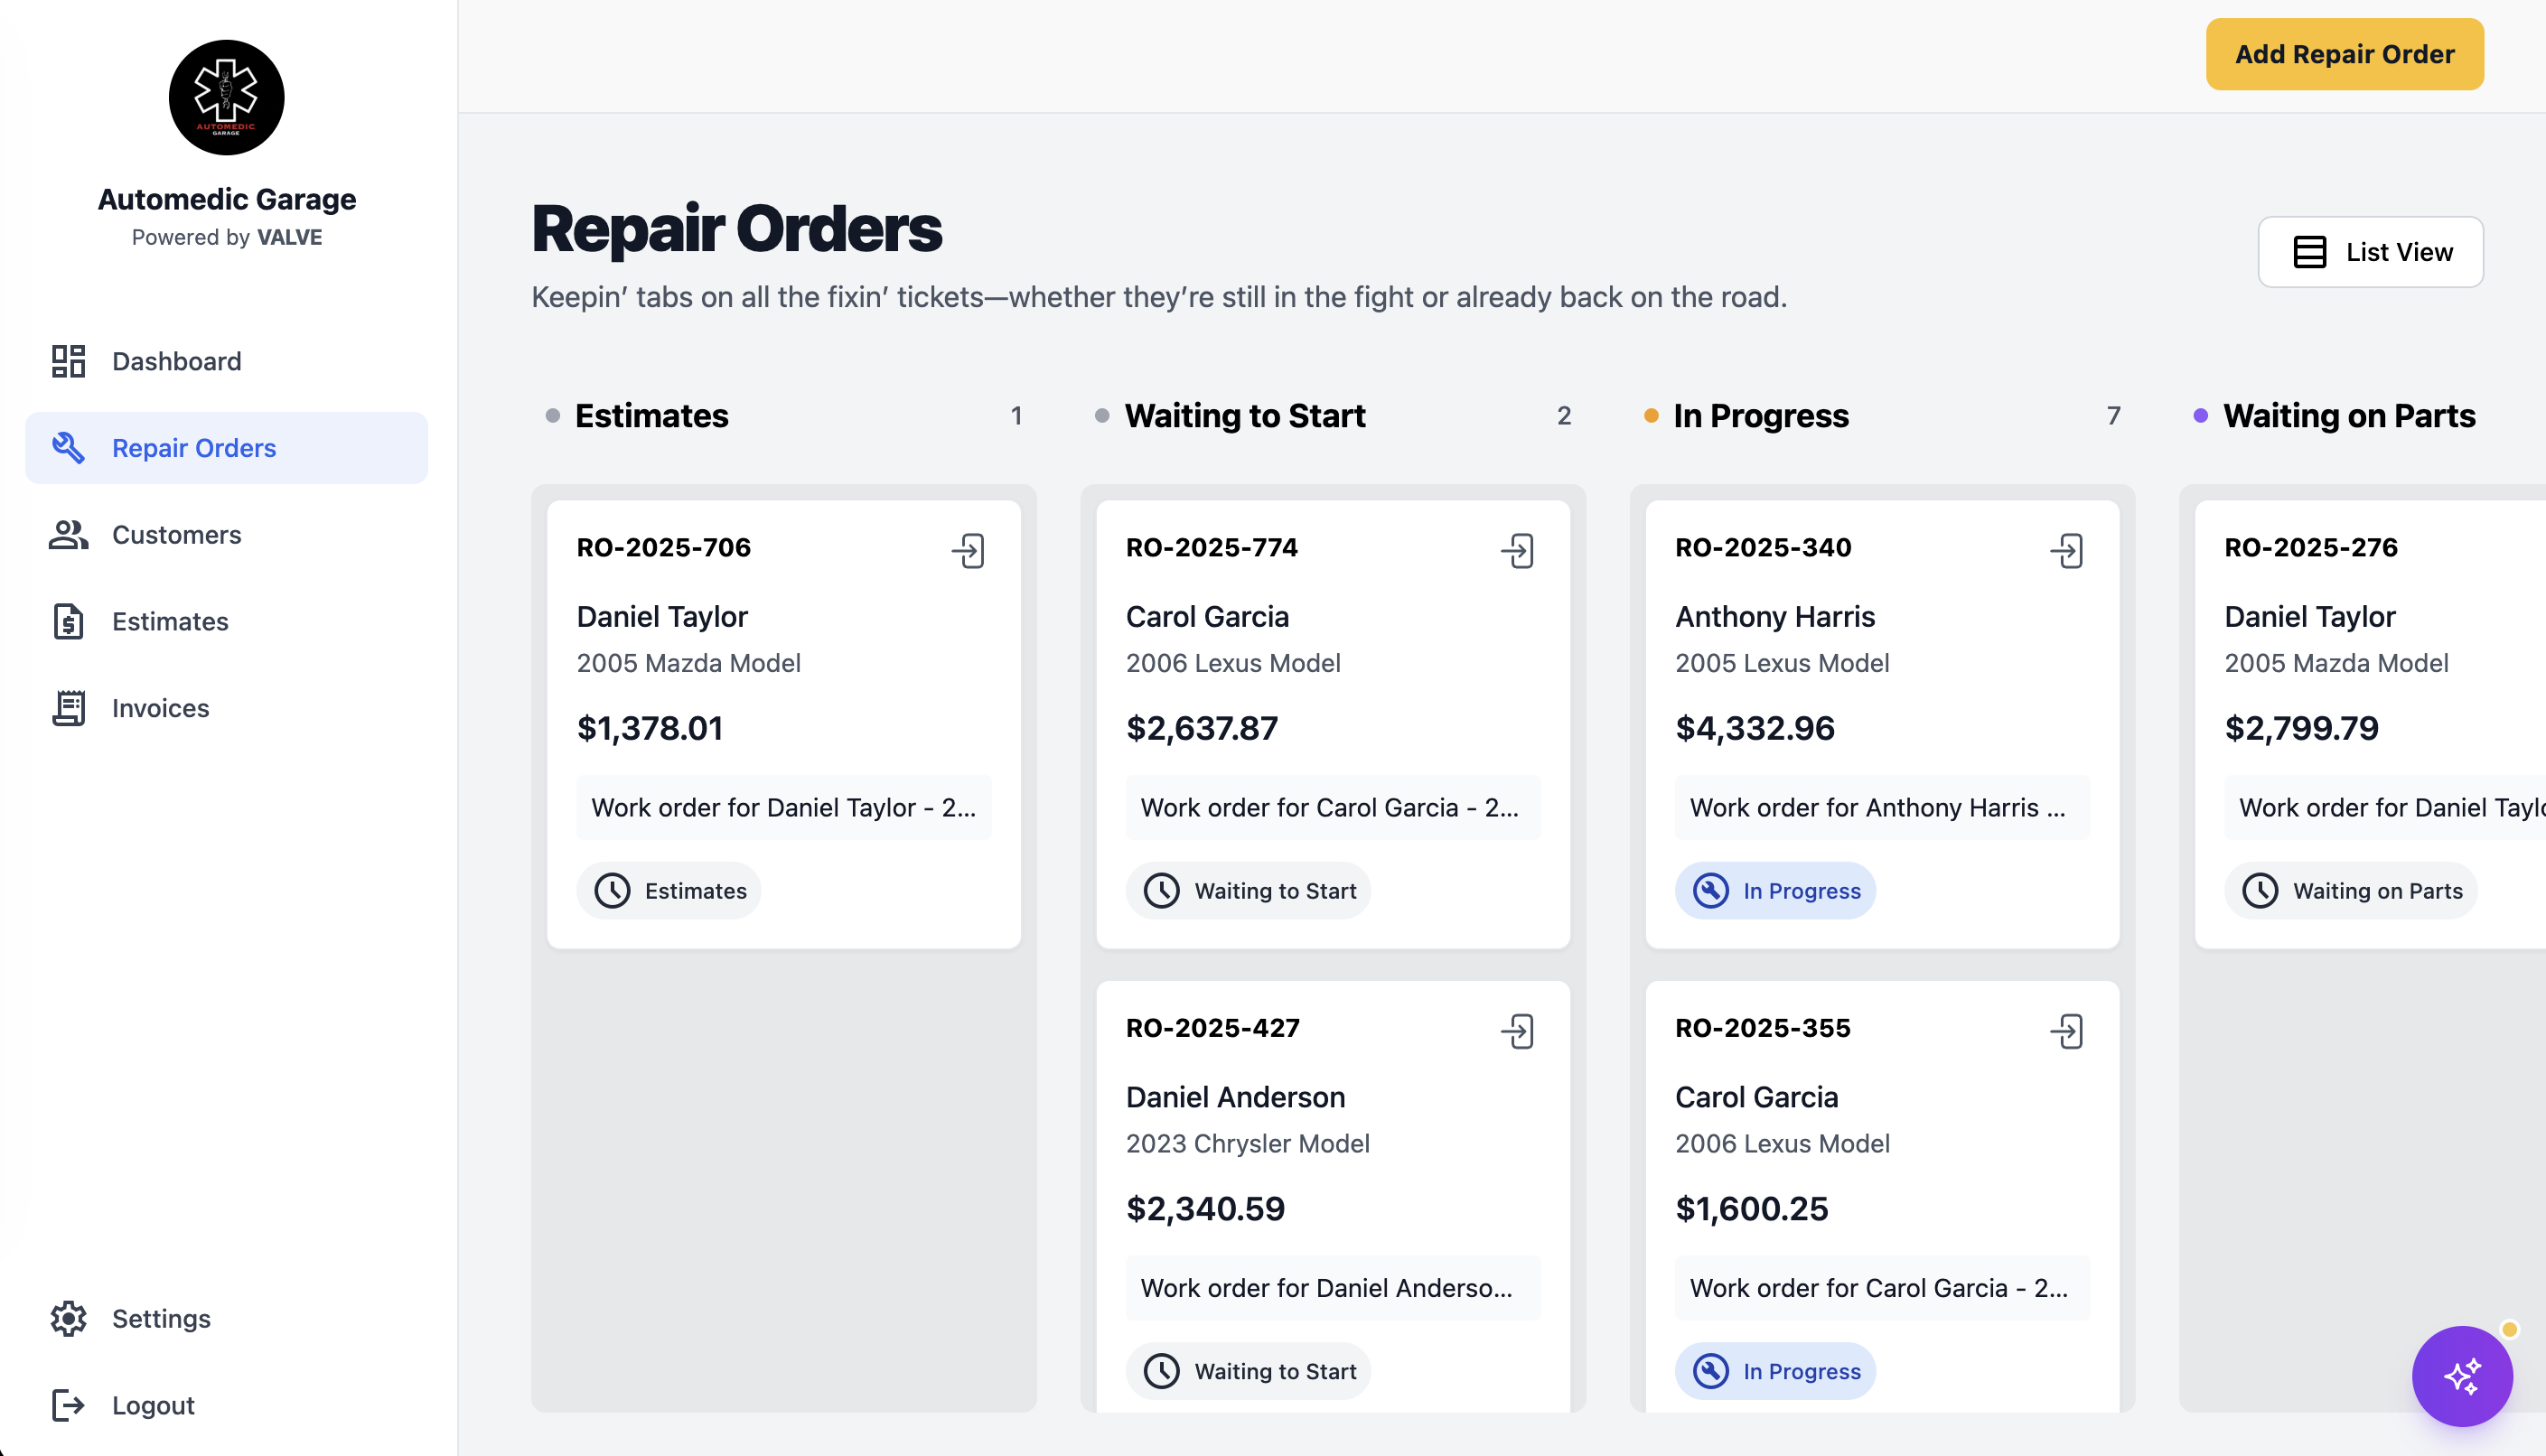Open order RO-2025-427 via arrow icon

(x=1517, y=1031)
